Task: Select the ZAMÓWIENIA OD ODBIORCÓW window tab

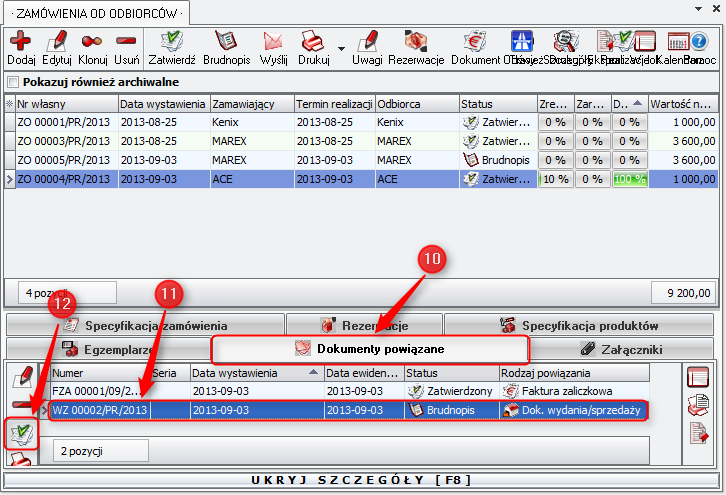Action: (96, 14)
